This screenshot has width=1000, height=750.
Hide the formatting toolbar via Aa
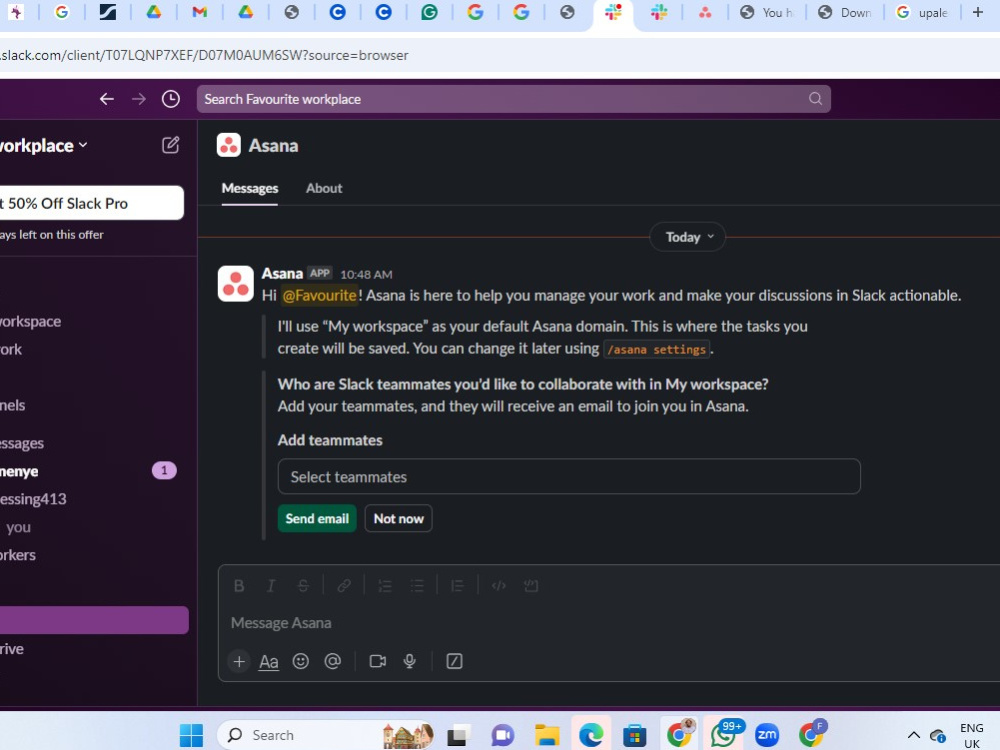click(x=268, y=662)
